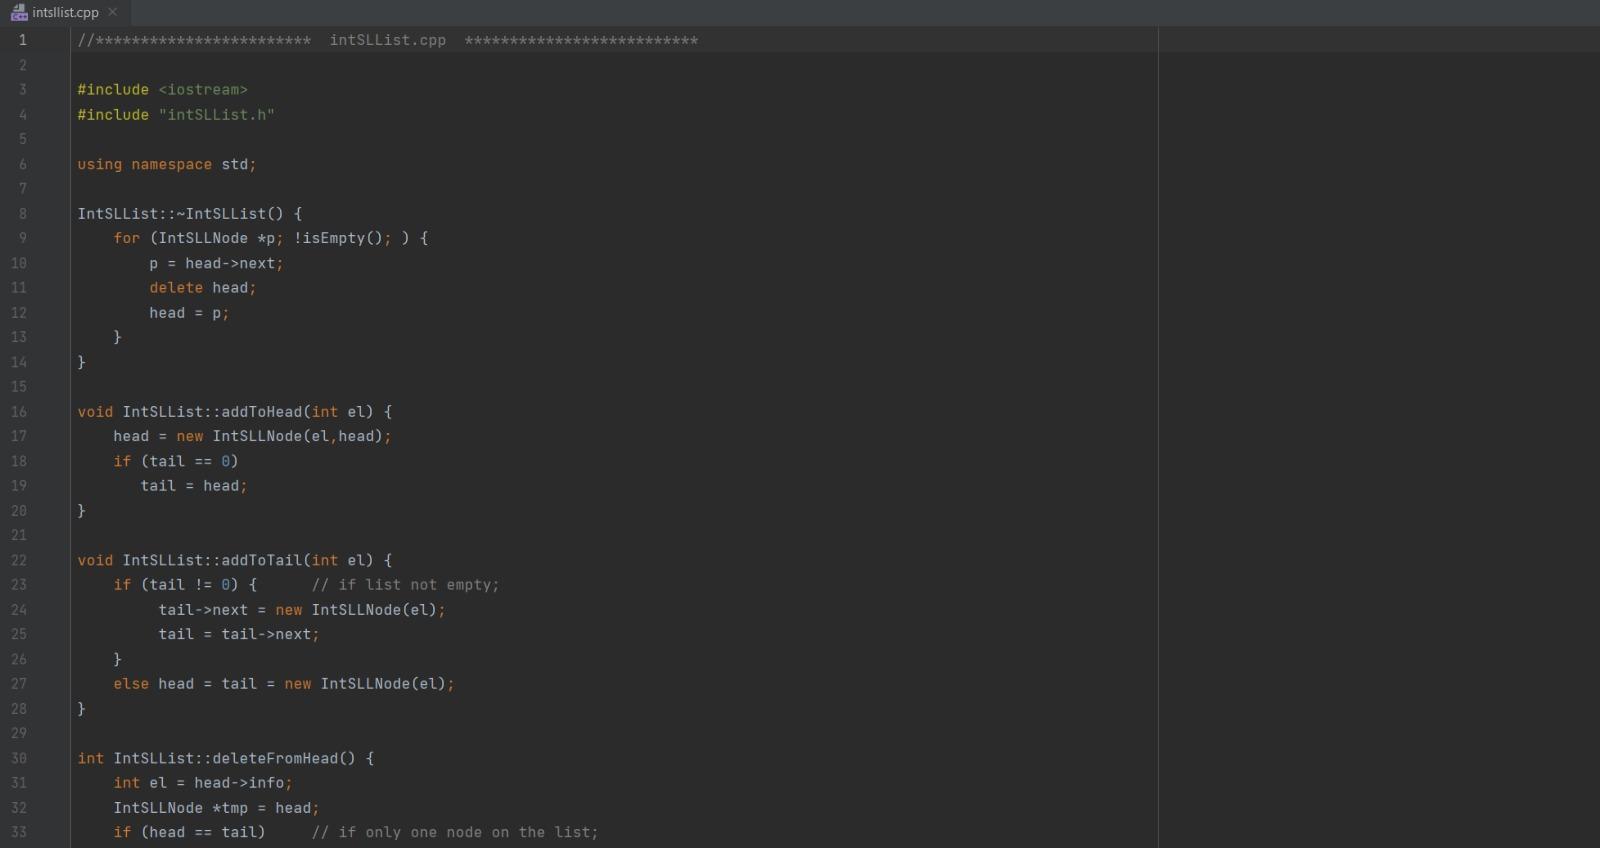
Task: Click the 'IntSLLNode *tmp = head;' statement
Action: pyautogui.click(x=216, y=808)
